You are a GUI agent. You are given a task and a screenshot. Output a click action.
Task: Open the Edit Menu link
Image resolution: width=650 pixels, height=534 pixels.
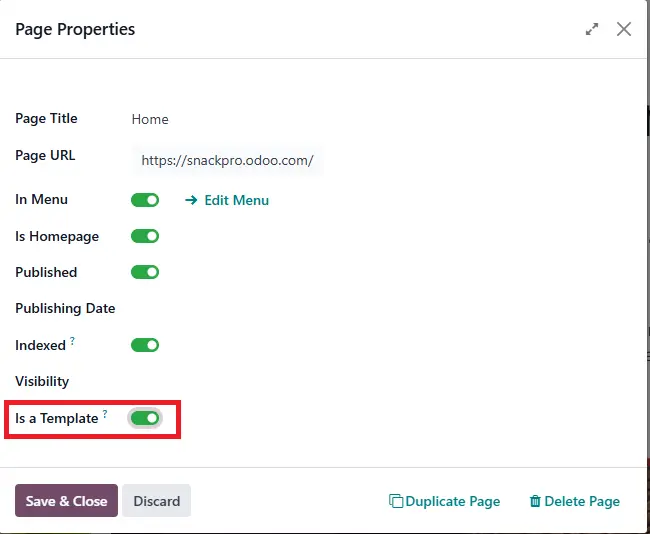[x=237, y=200]
